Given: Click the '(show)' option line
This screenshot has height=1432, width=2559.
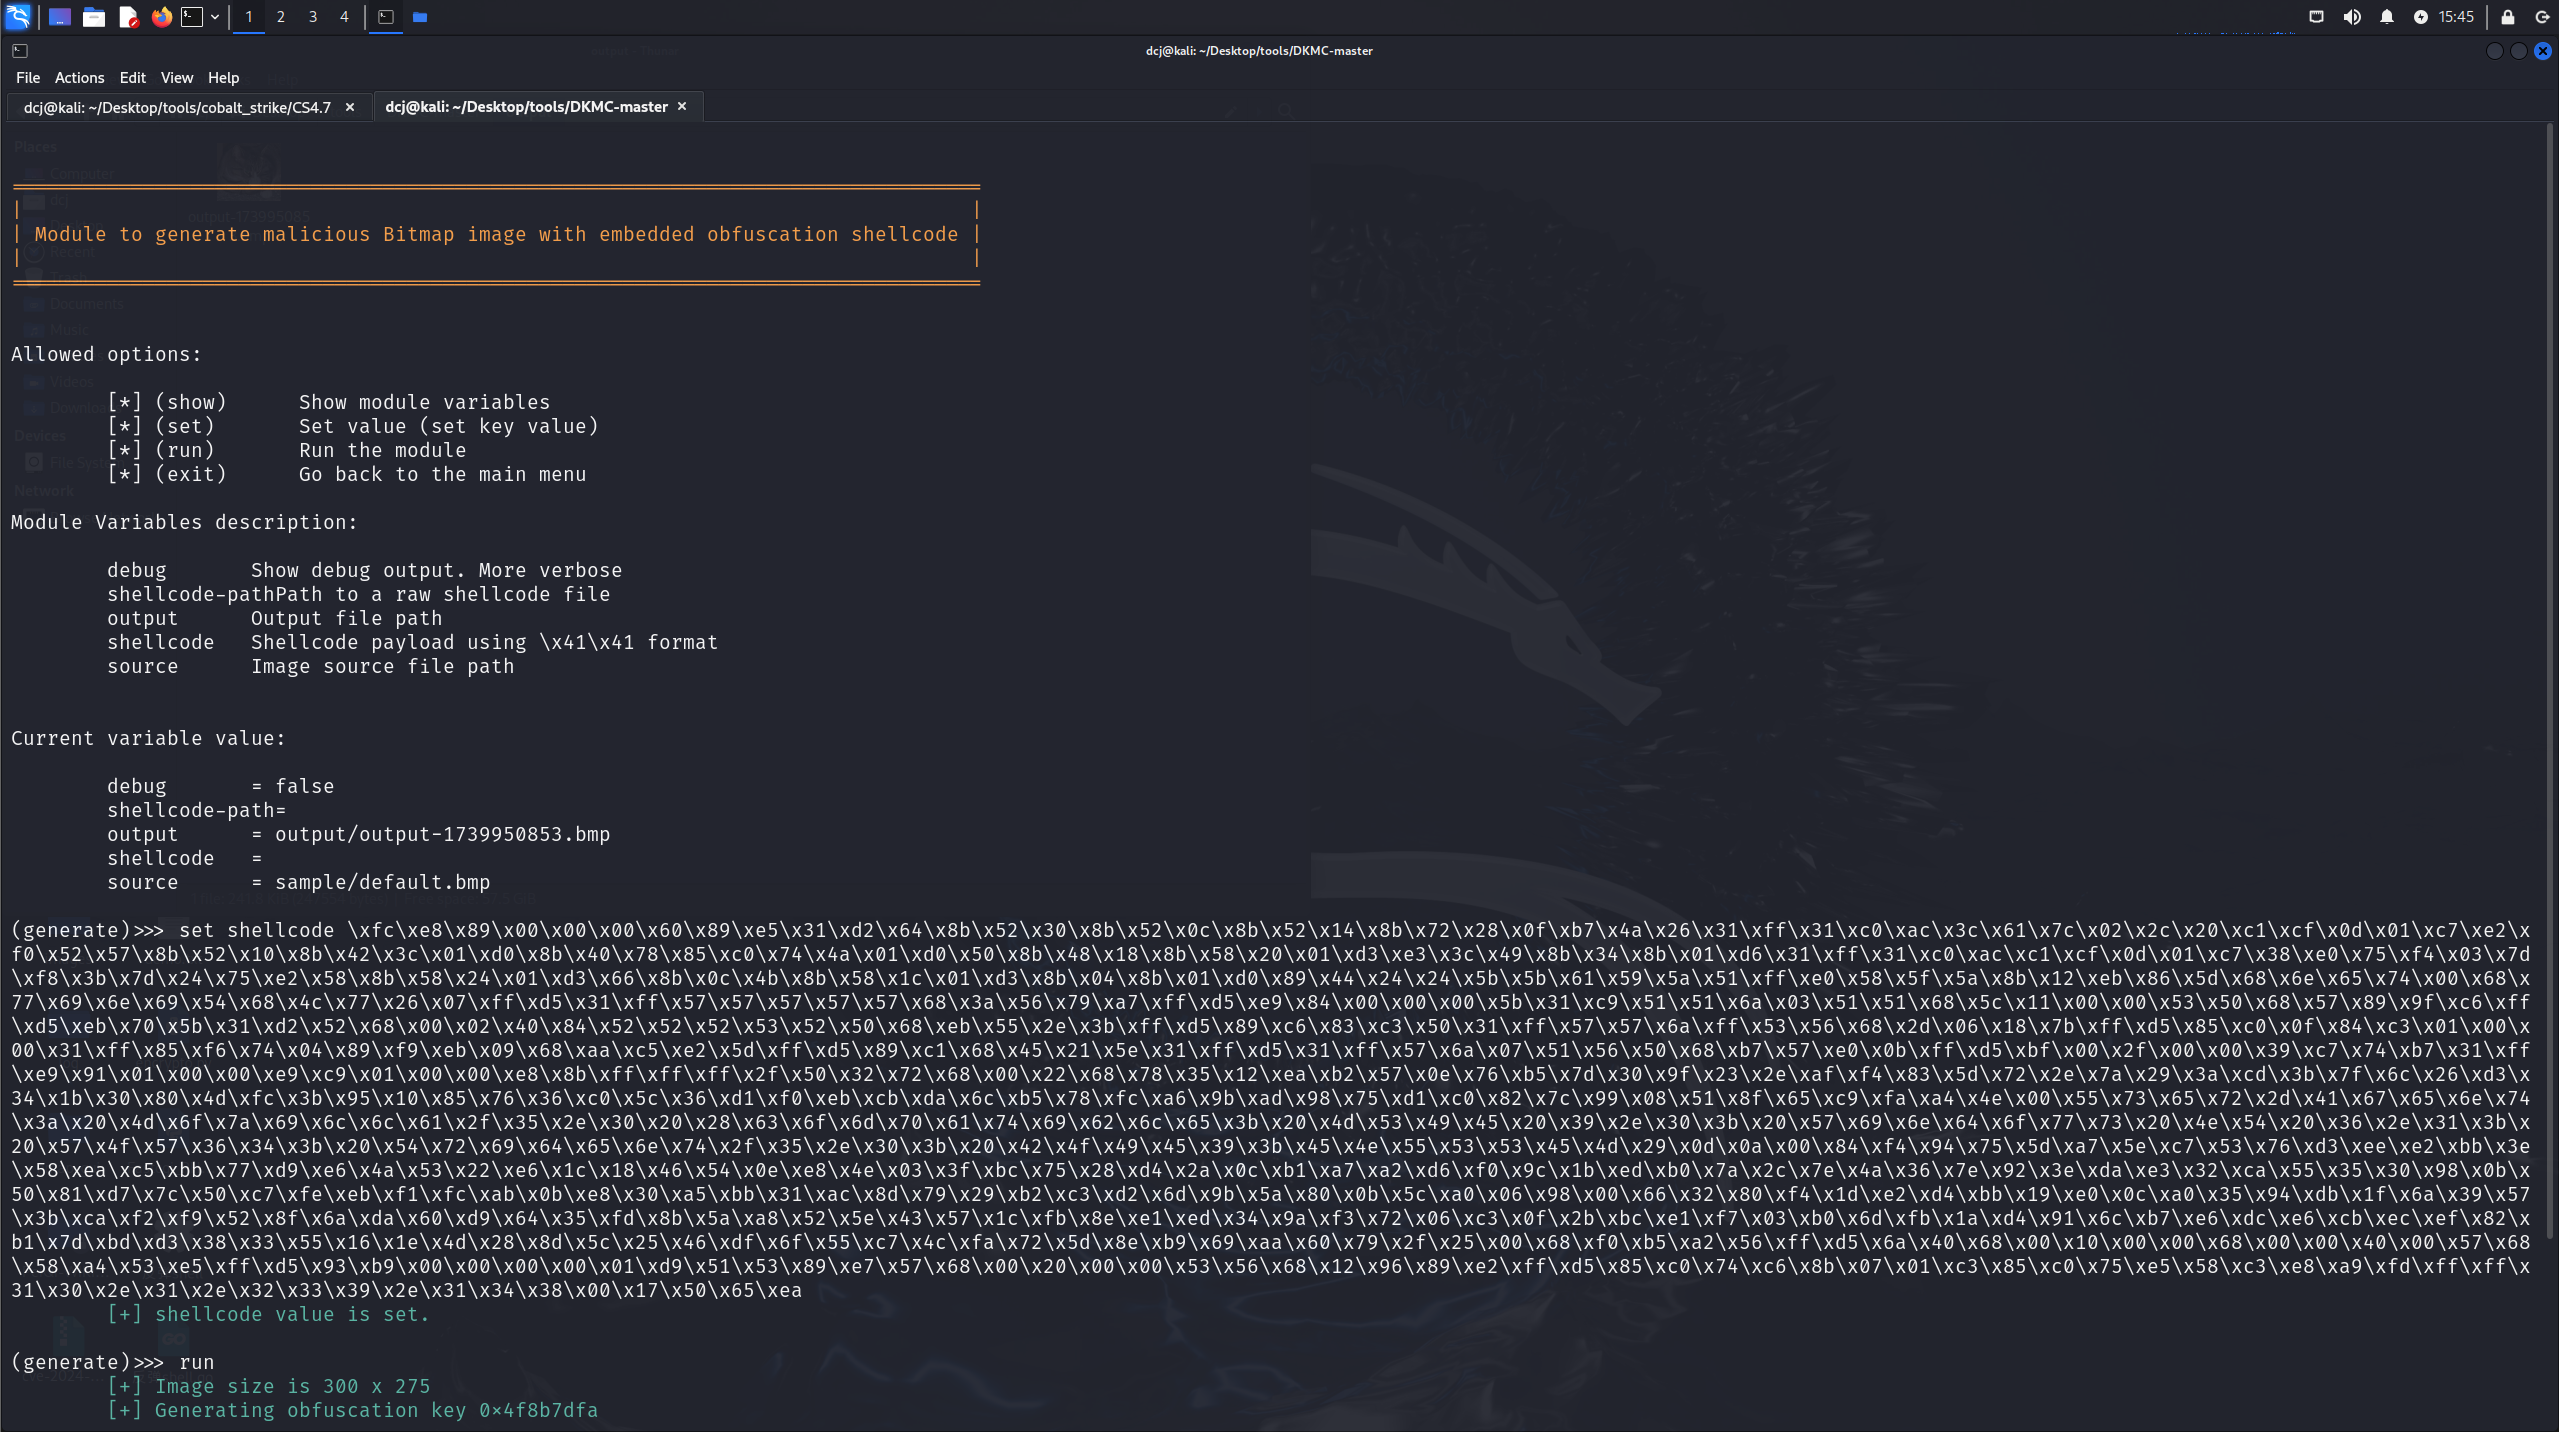Looking at the screenshot, I should click(x=329, y=403).
